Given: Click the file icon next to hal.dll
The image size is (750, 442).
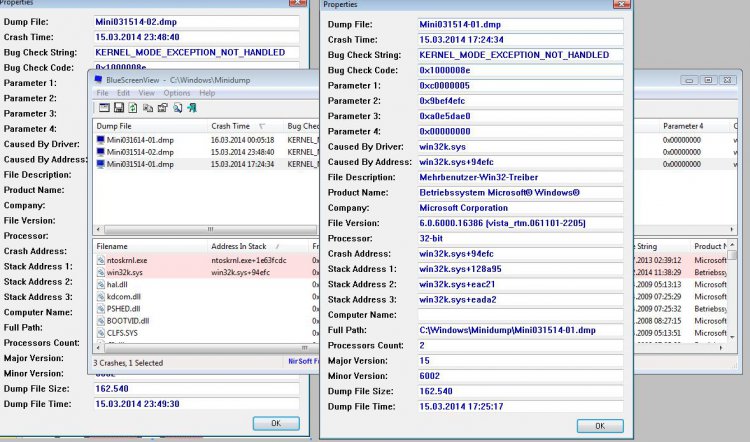Looking at the screenshot, I should pos(100,284).
